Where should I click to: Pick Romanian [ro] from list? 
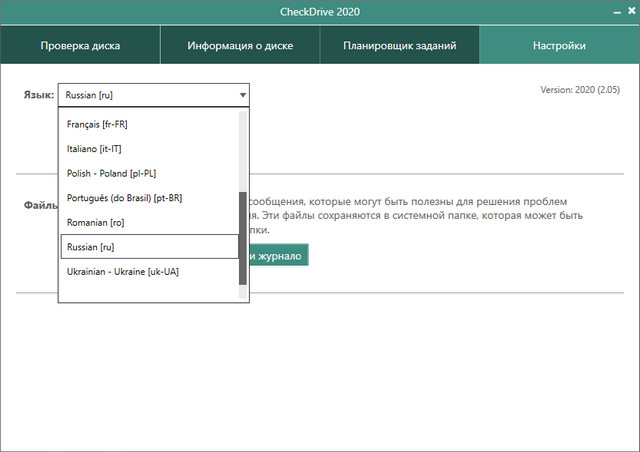tap(149, 222)
